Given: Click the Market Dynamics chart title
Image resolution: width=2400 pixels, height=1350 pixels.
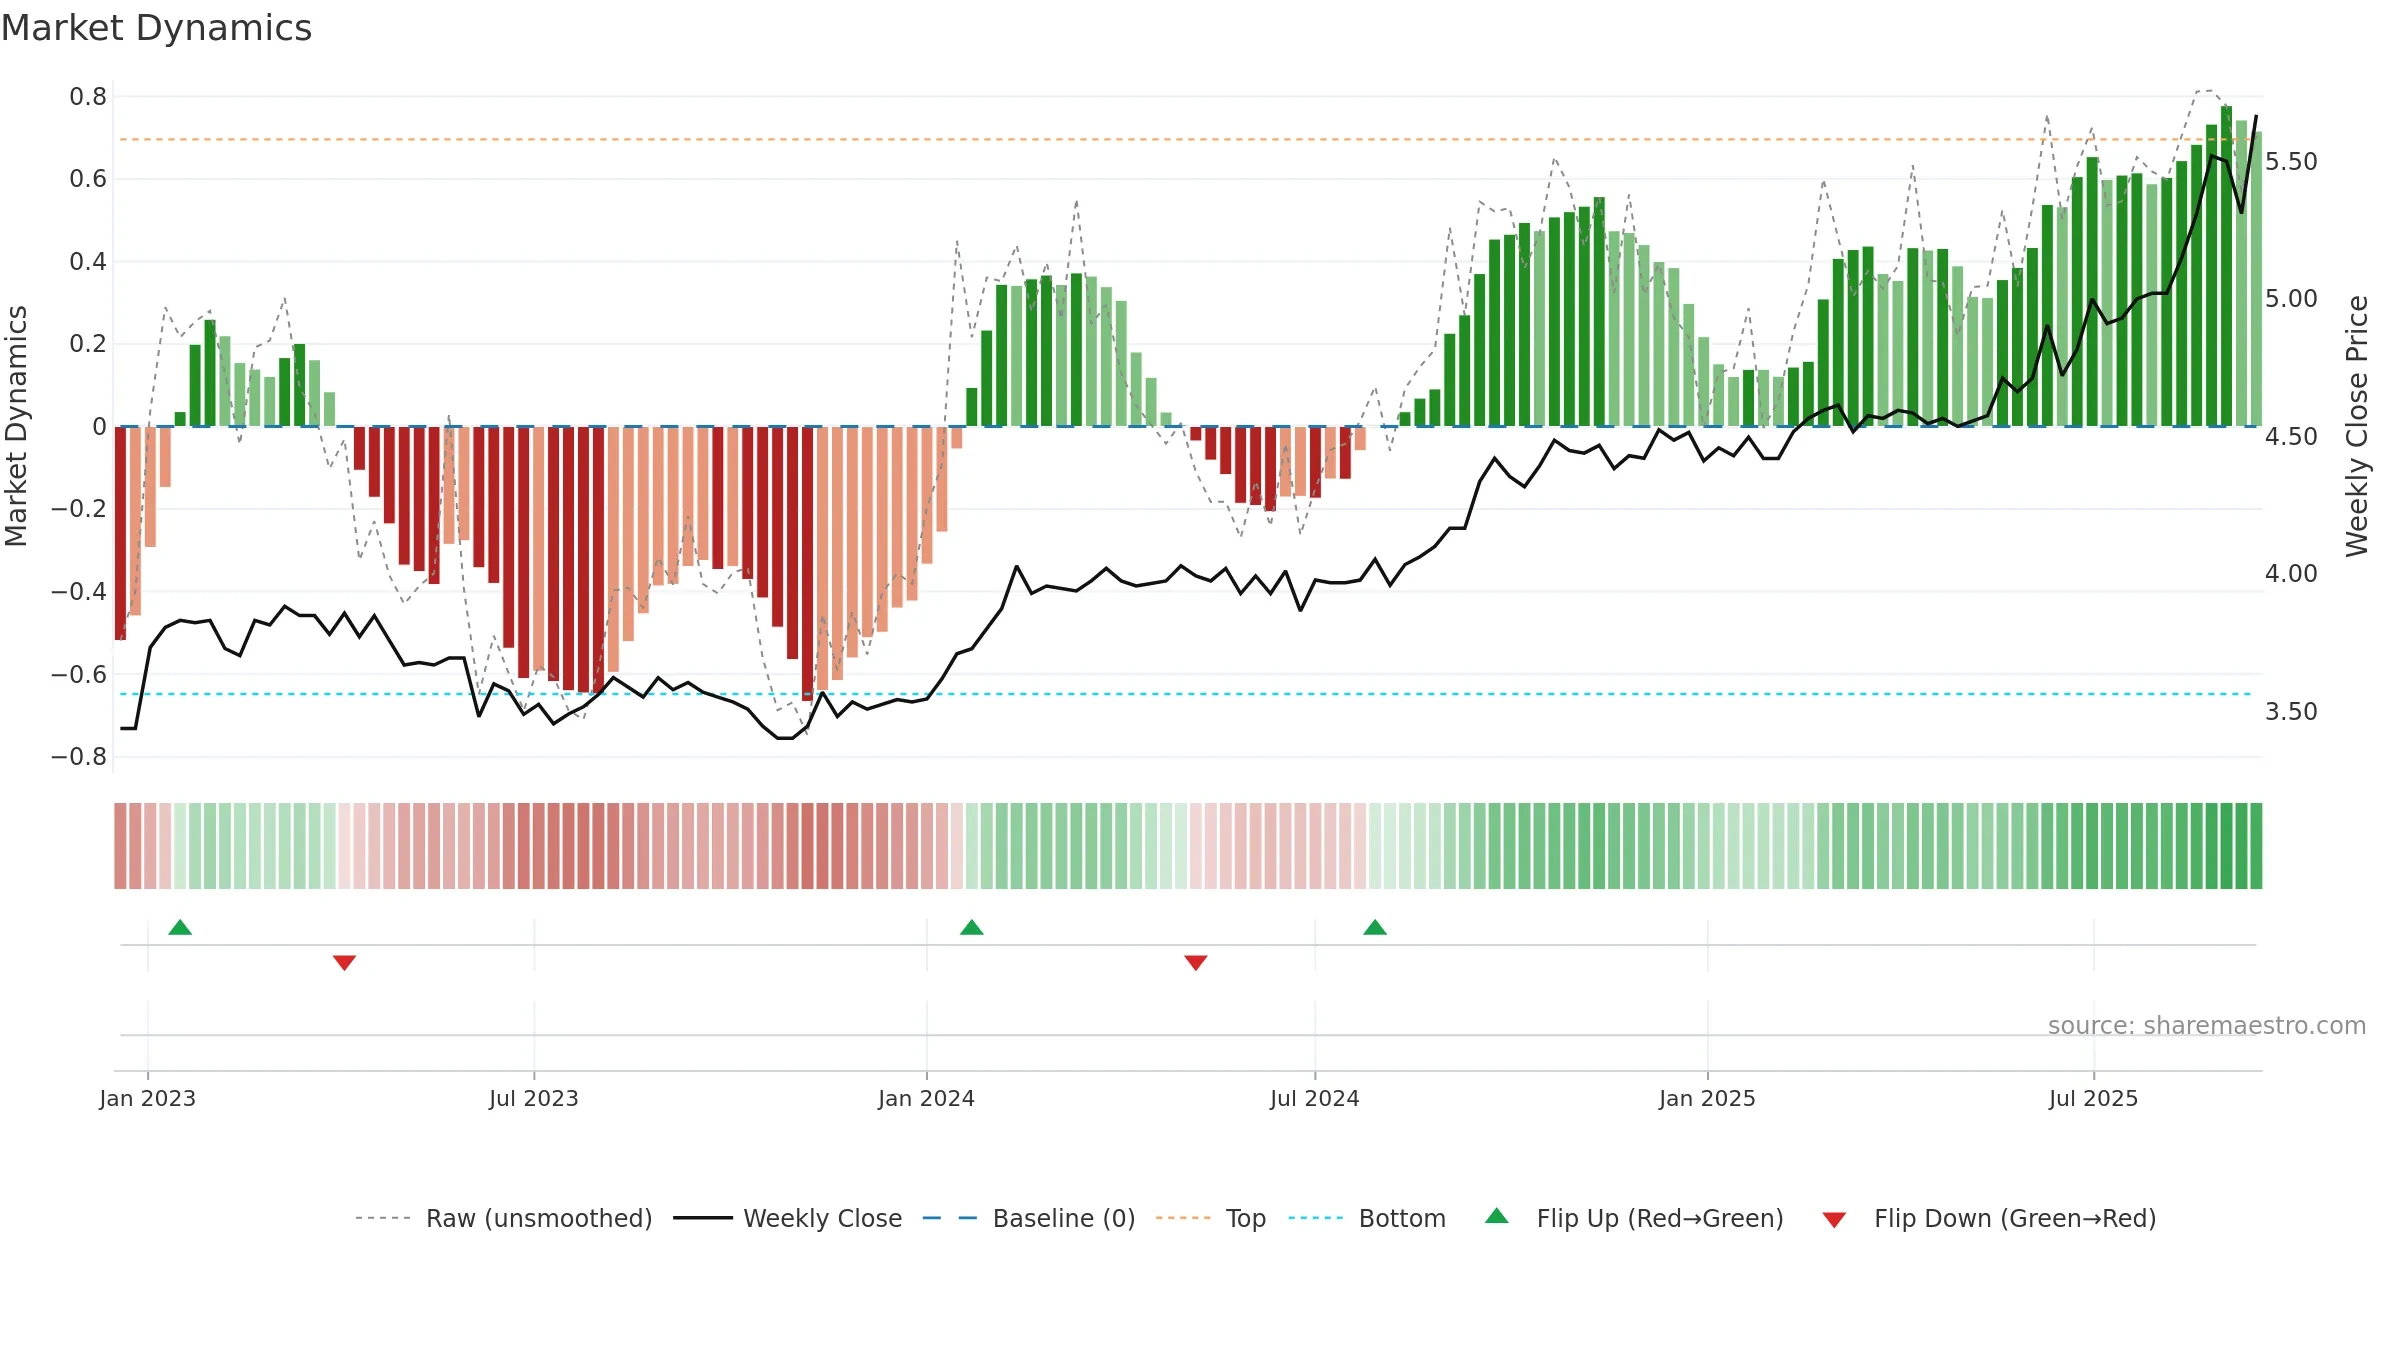Looking at the screenshot, I should 157,28.
